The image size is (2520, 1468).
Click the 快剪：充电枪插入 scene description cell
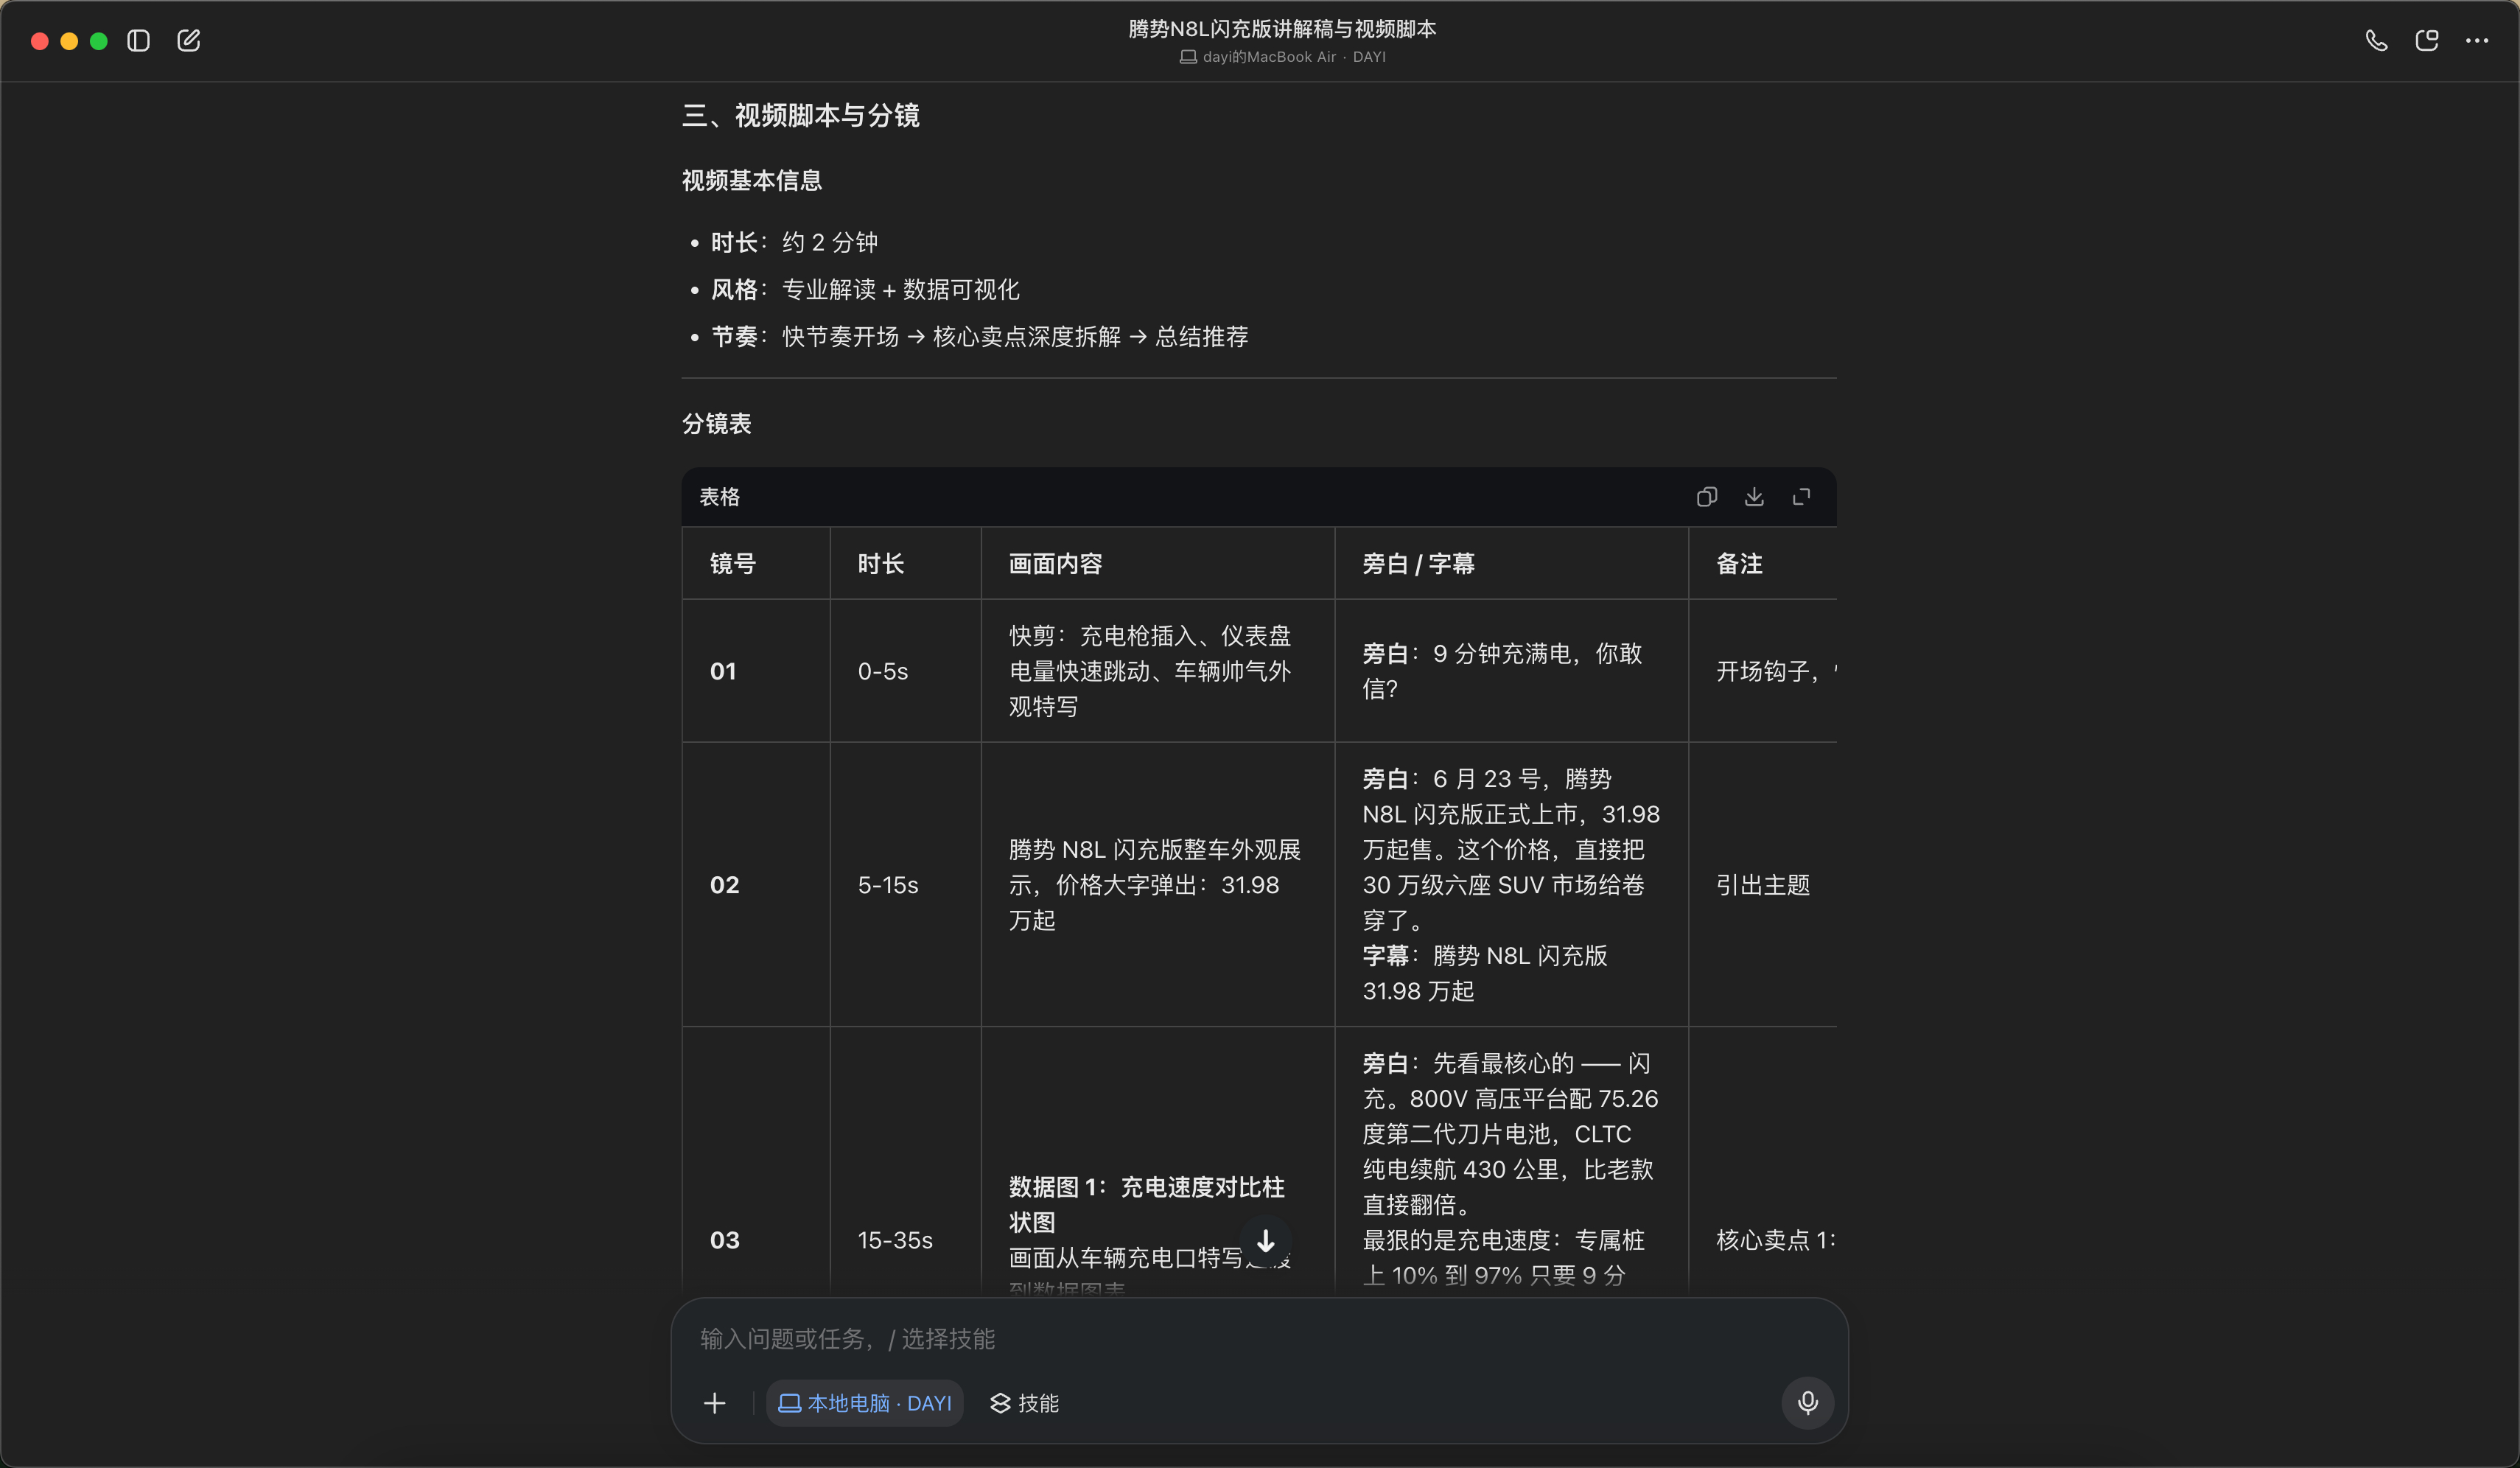tap(1157, 671)
